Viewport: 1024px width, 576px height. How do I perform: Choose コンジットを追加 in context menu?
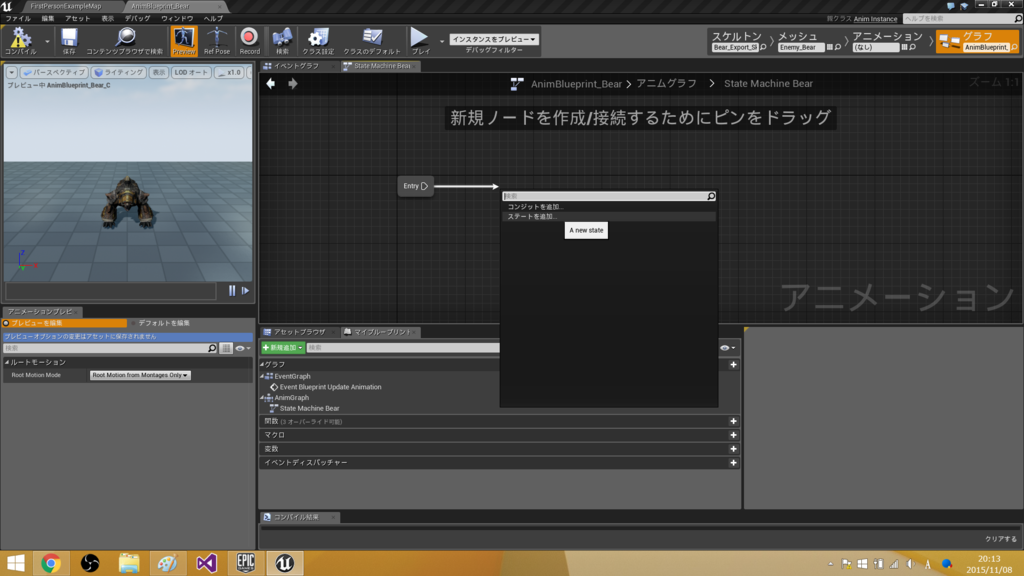pyautogui.click(x=609, y=206)
